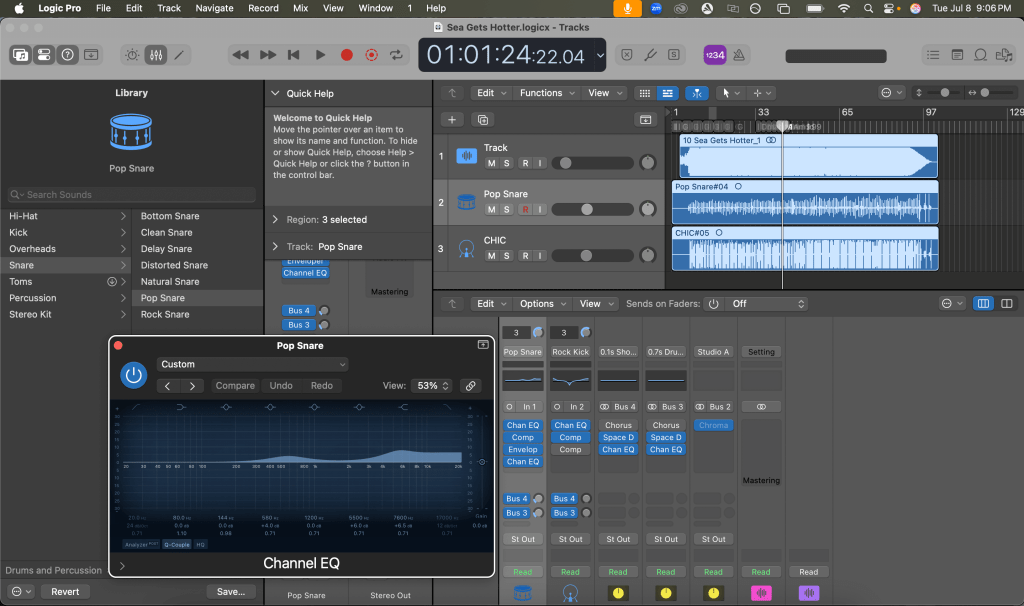Open the Tracks Functions dropdown menu
Screen dimensions: 1024x606
point(547,93)
